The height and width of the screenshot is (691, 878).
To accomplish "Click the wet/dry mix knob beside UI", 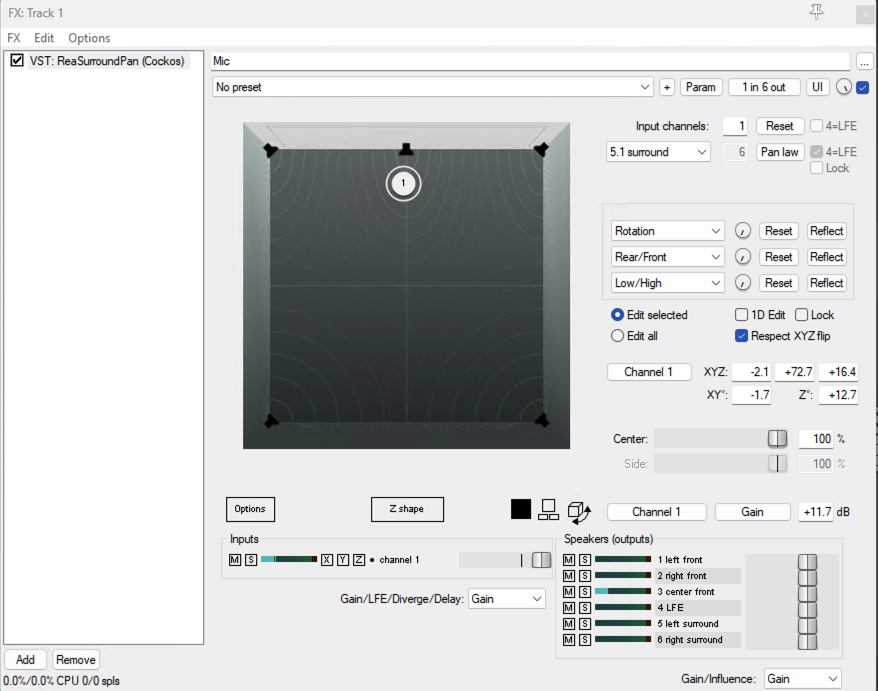I will point(844,88).
